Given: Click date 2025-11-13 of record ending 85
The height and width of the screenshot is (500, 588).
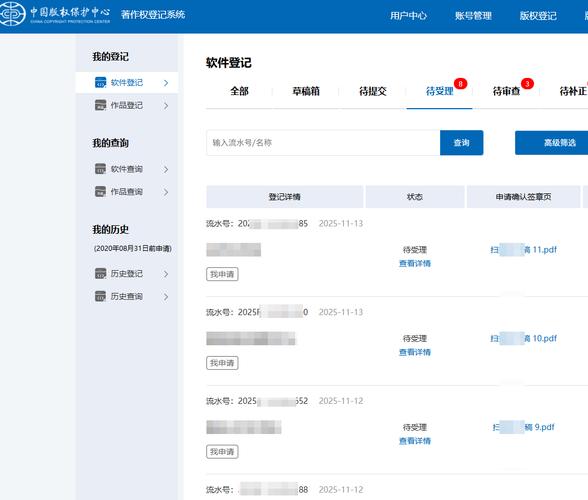Looking at the screenshot, I should pyautogui.click(x=341, y=224).
